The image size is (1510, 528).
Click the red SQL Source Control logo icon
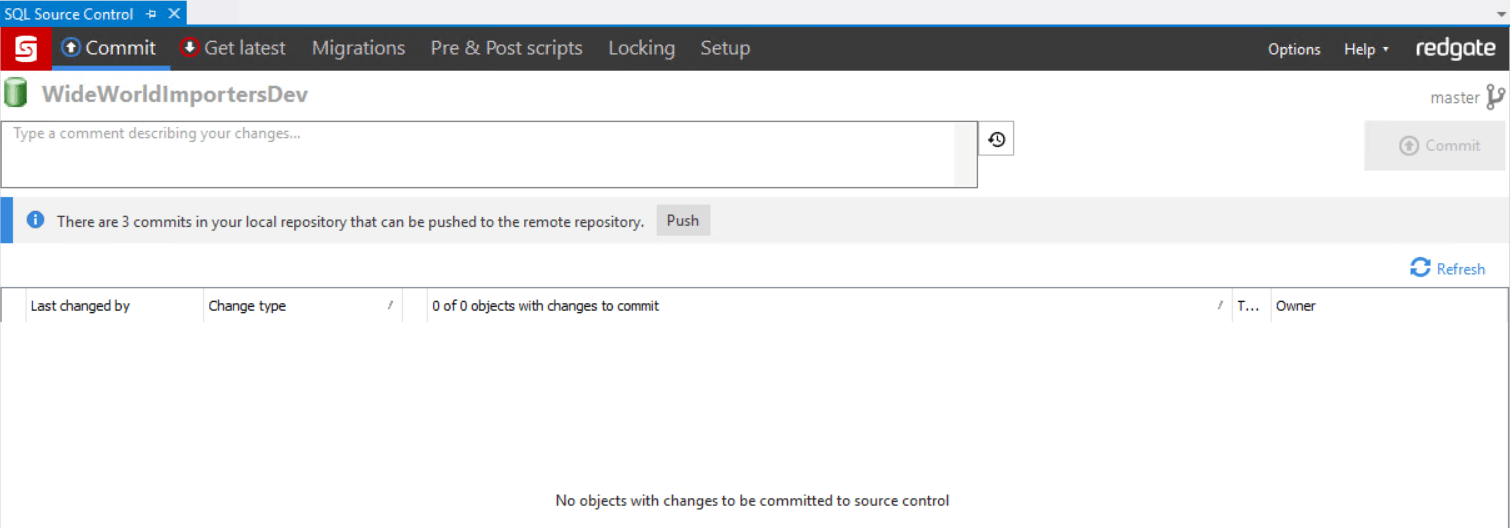pyautogui.click(x=26, y=48)
